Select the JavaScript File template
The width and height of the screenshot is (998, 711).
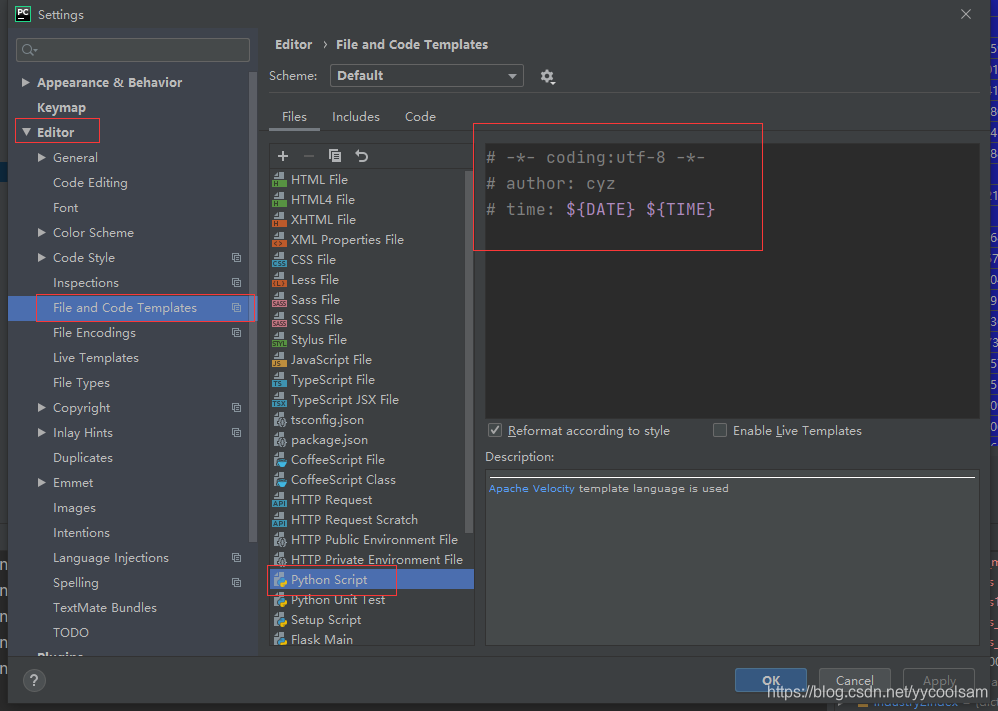pyautogui.click(x=372, y=360)
